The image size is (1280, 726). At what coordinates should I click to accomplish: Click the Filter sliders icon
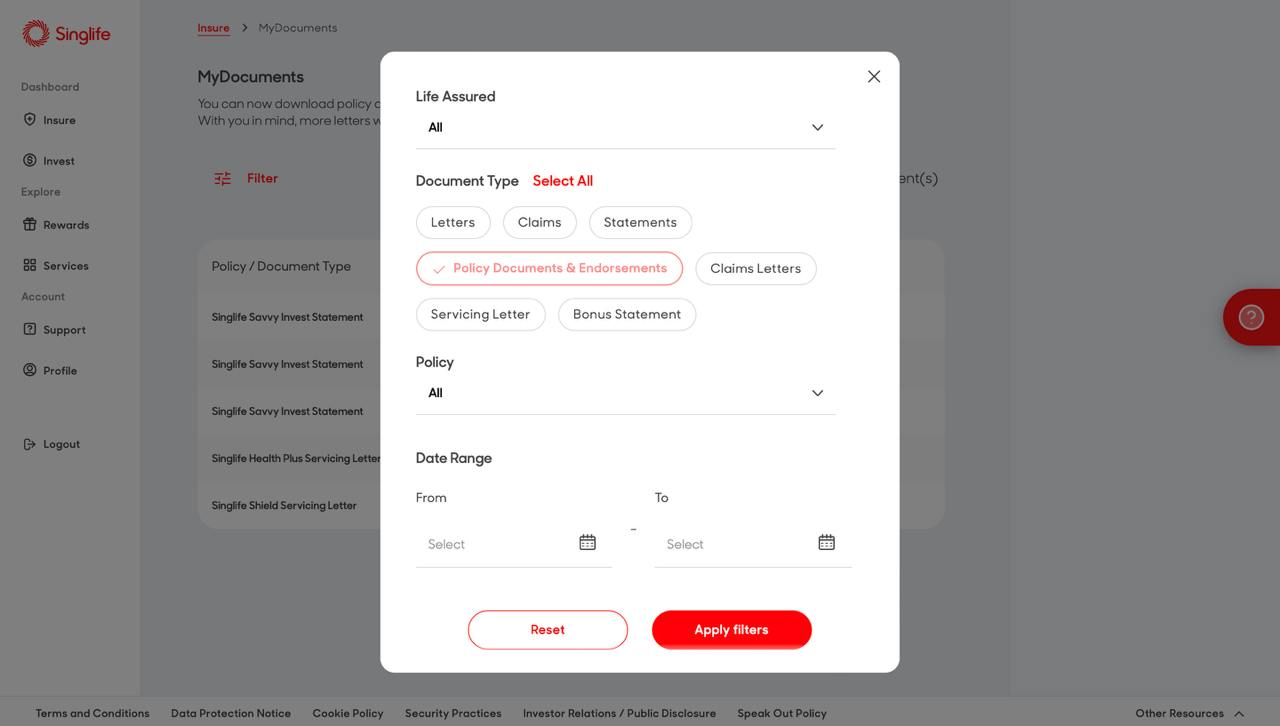pyautogui.click(x=223, y=178)
